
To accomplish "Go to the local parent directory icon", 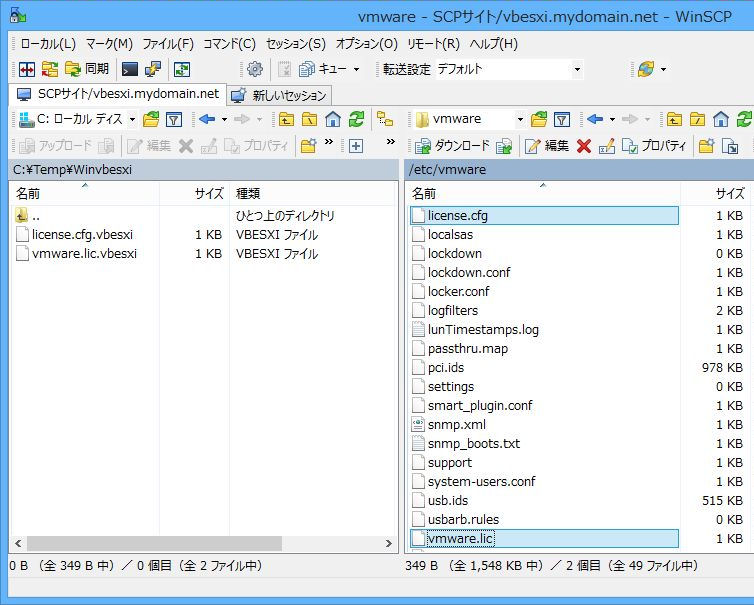I will tap(286, 119).
